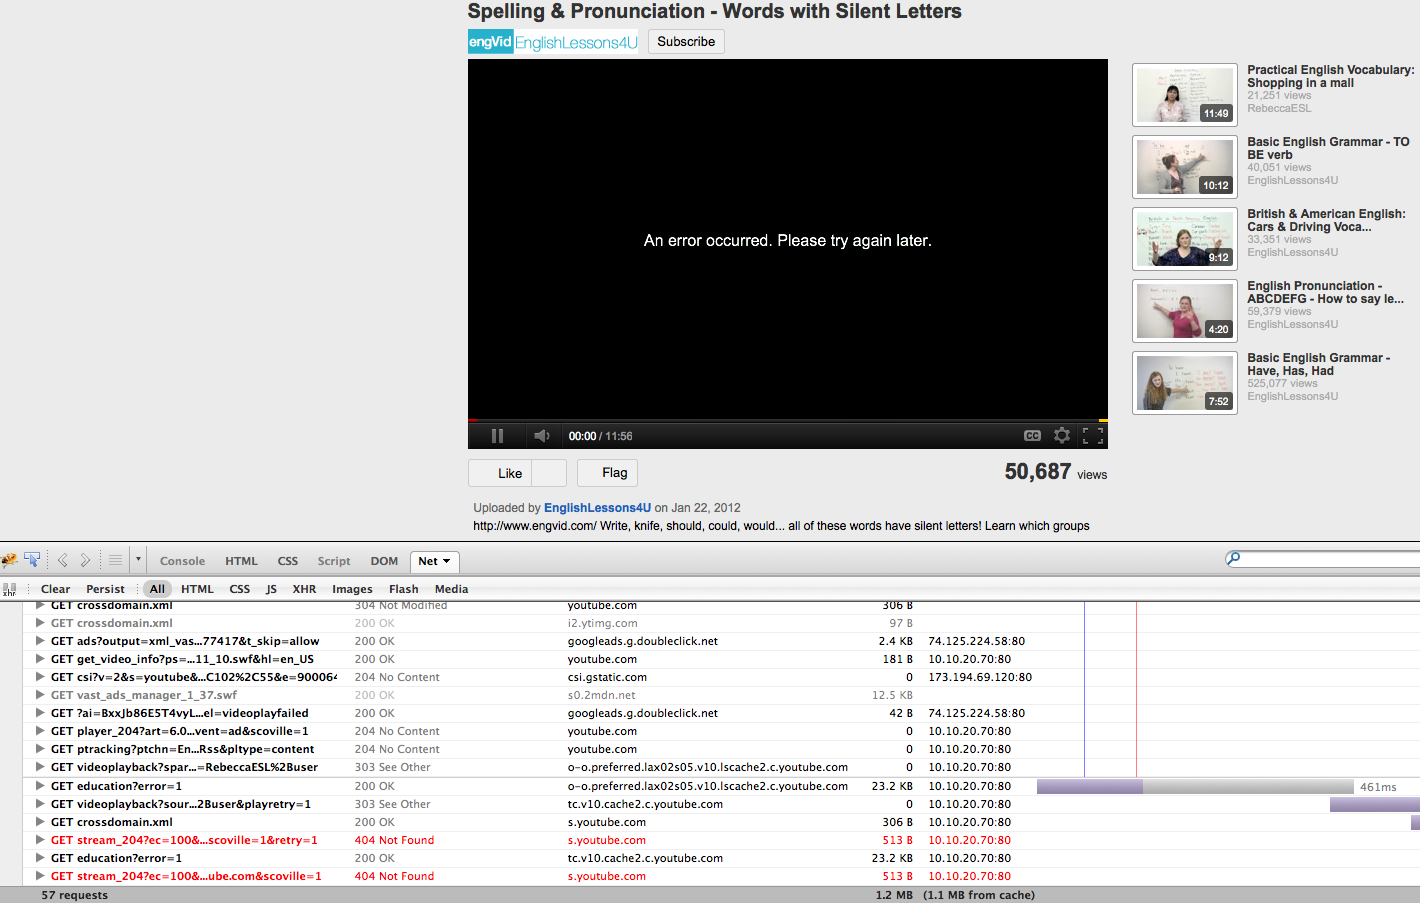1420x903 pixels.
Task: Open Basic English Grammar - TO BE verb link
Action: coord(1328,148)
